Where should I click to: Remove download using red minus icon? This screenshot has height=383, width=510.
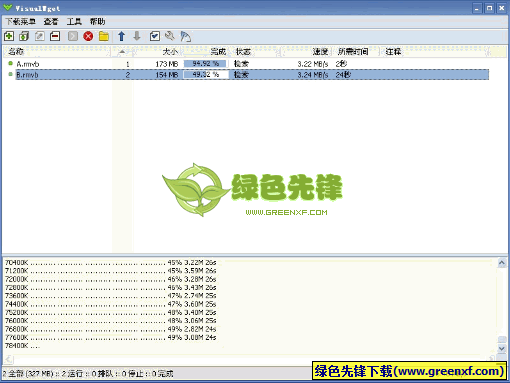pyautogui.click(x=55, y=36)
